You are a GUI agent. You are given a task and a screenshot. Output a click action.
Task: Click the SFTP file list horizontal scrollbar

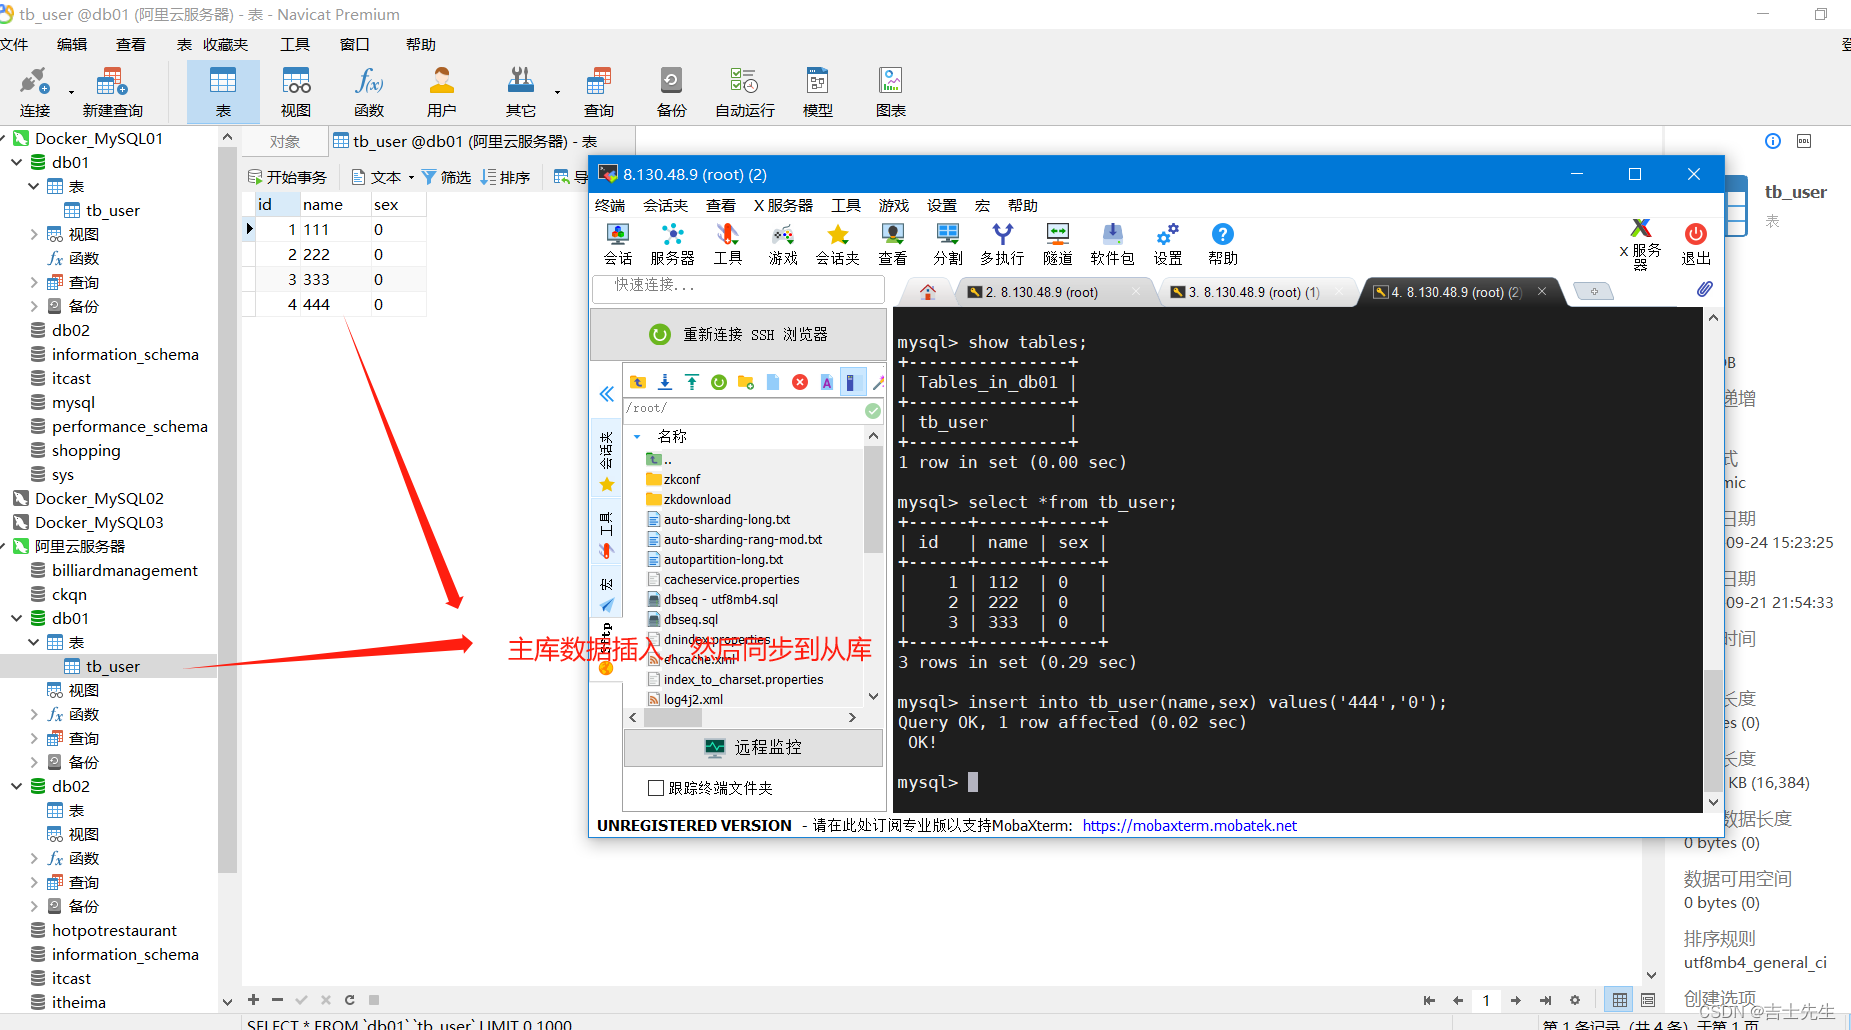tap(672, 717)
